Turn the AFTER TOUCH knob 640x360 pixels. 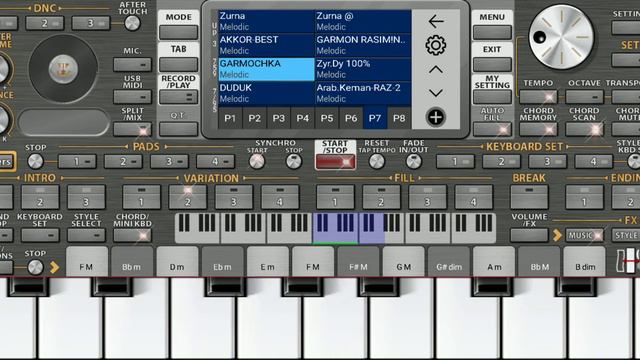132,23
